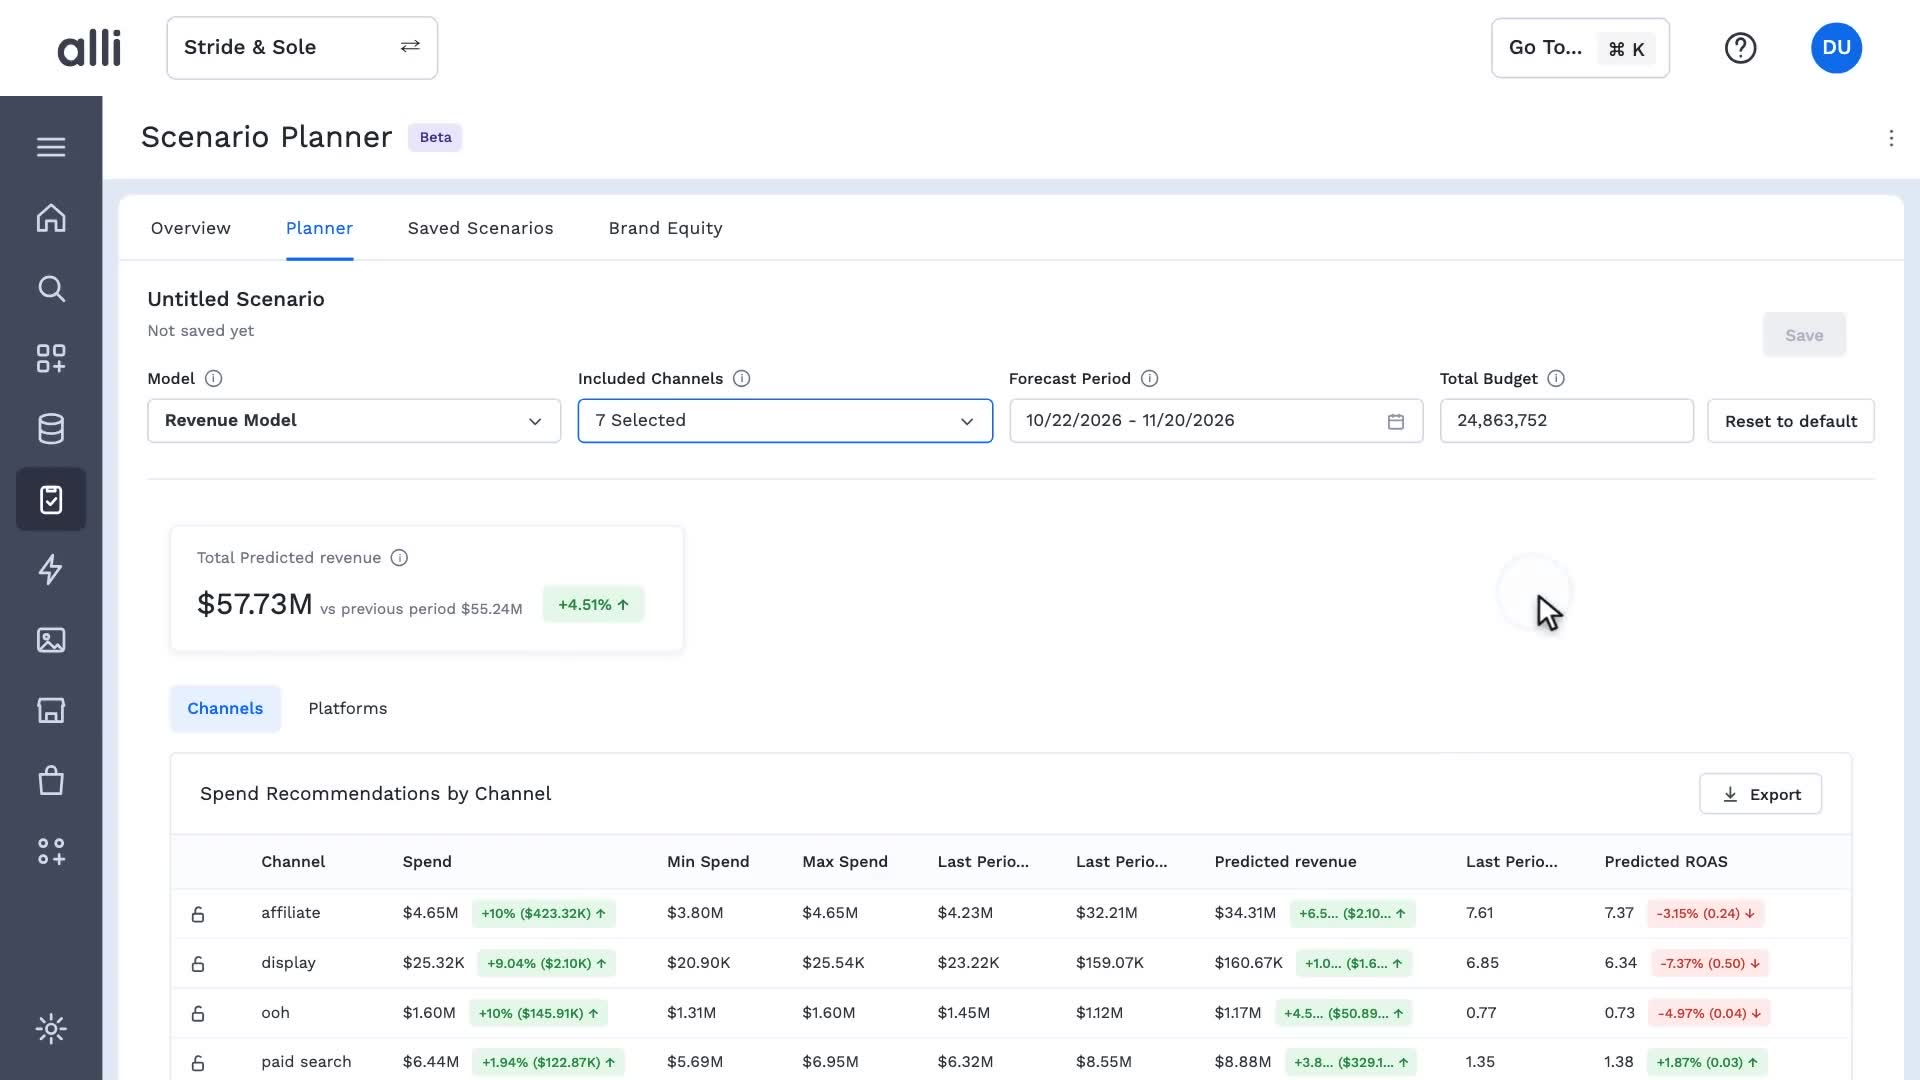
Task: Switch to the Brand Equity tab
Action: point(665,228)
